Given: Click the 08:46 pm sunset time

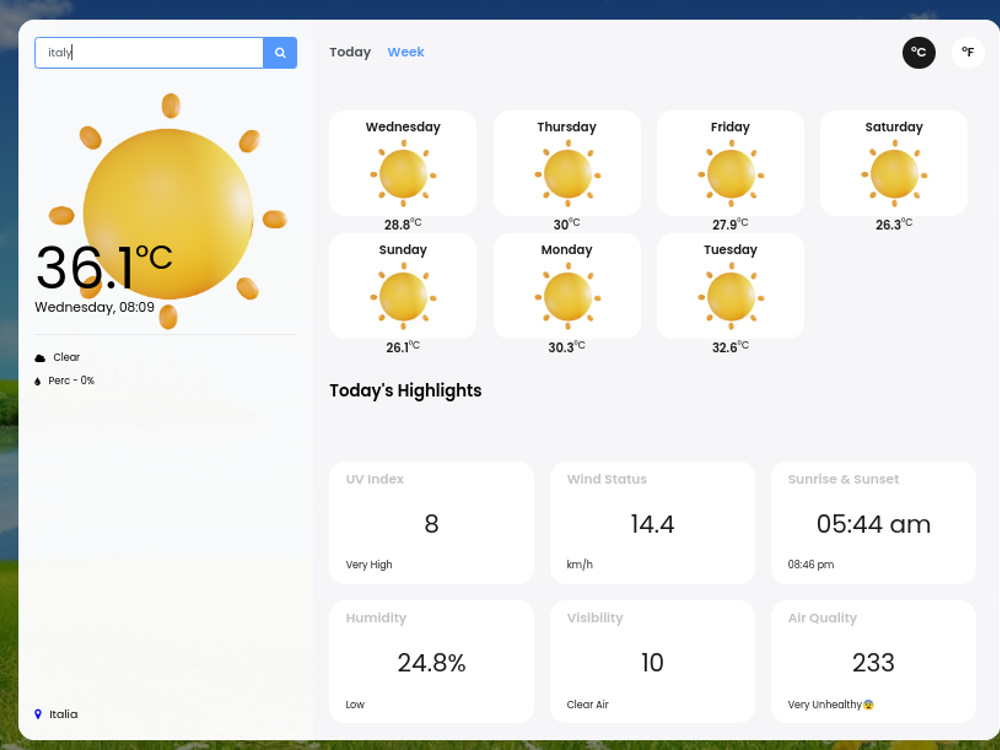Looking at the screenshot, I should pos(811,564).
